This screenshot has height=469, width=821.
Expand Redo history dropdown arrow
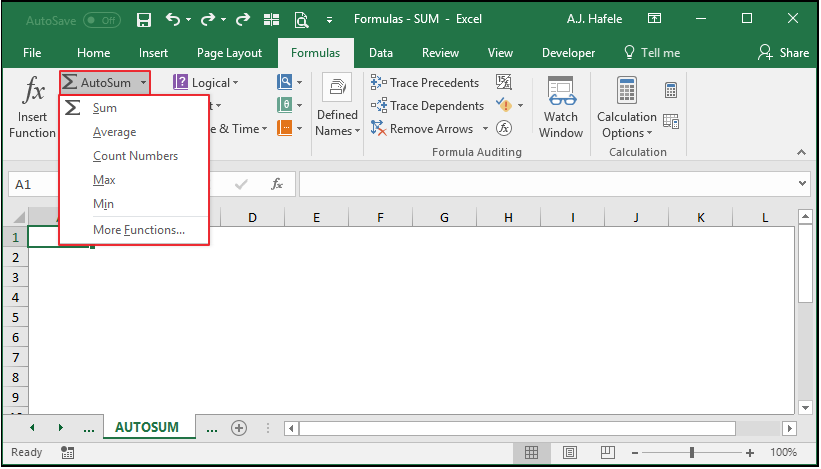224,20
